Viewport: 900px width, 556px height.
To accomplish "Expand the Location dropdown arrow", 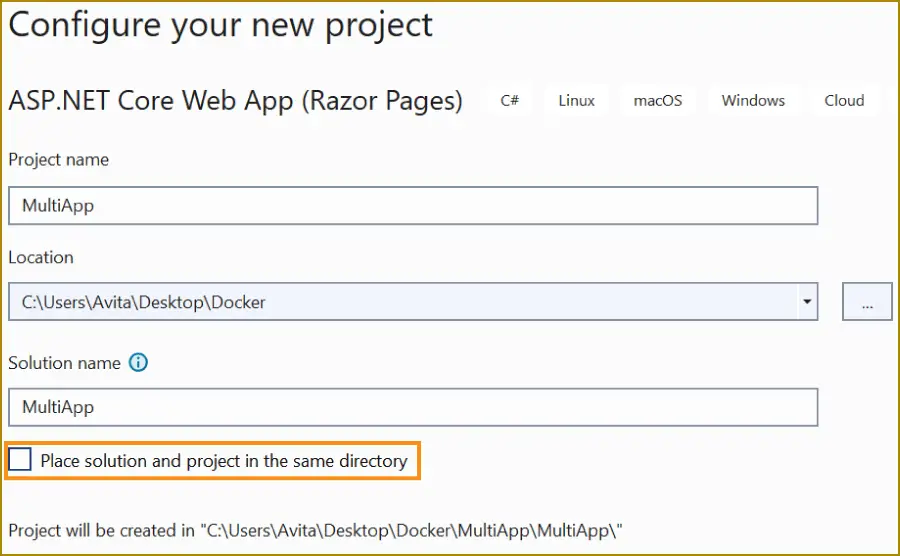I will click(x=806, y=301).
